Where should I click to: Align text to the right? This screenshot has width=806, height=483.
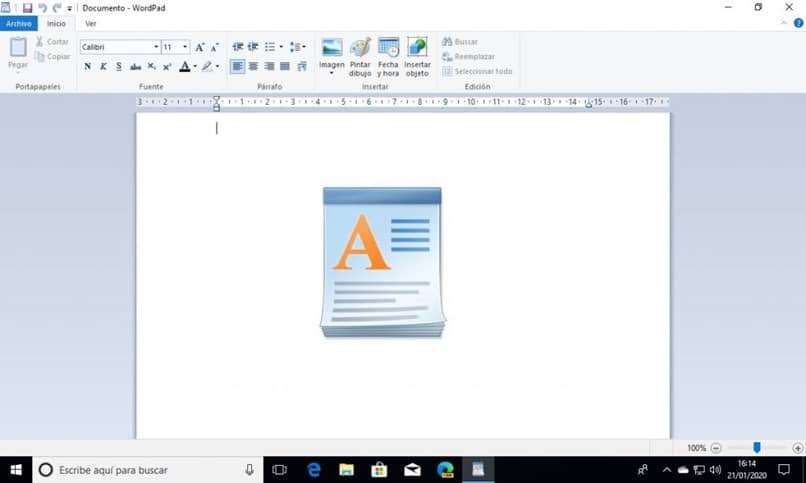pos(269,66)
